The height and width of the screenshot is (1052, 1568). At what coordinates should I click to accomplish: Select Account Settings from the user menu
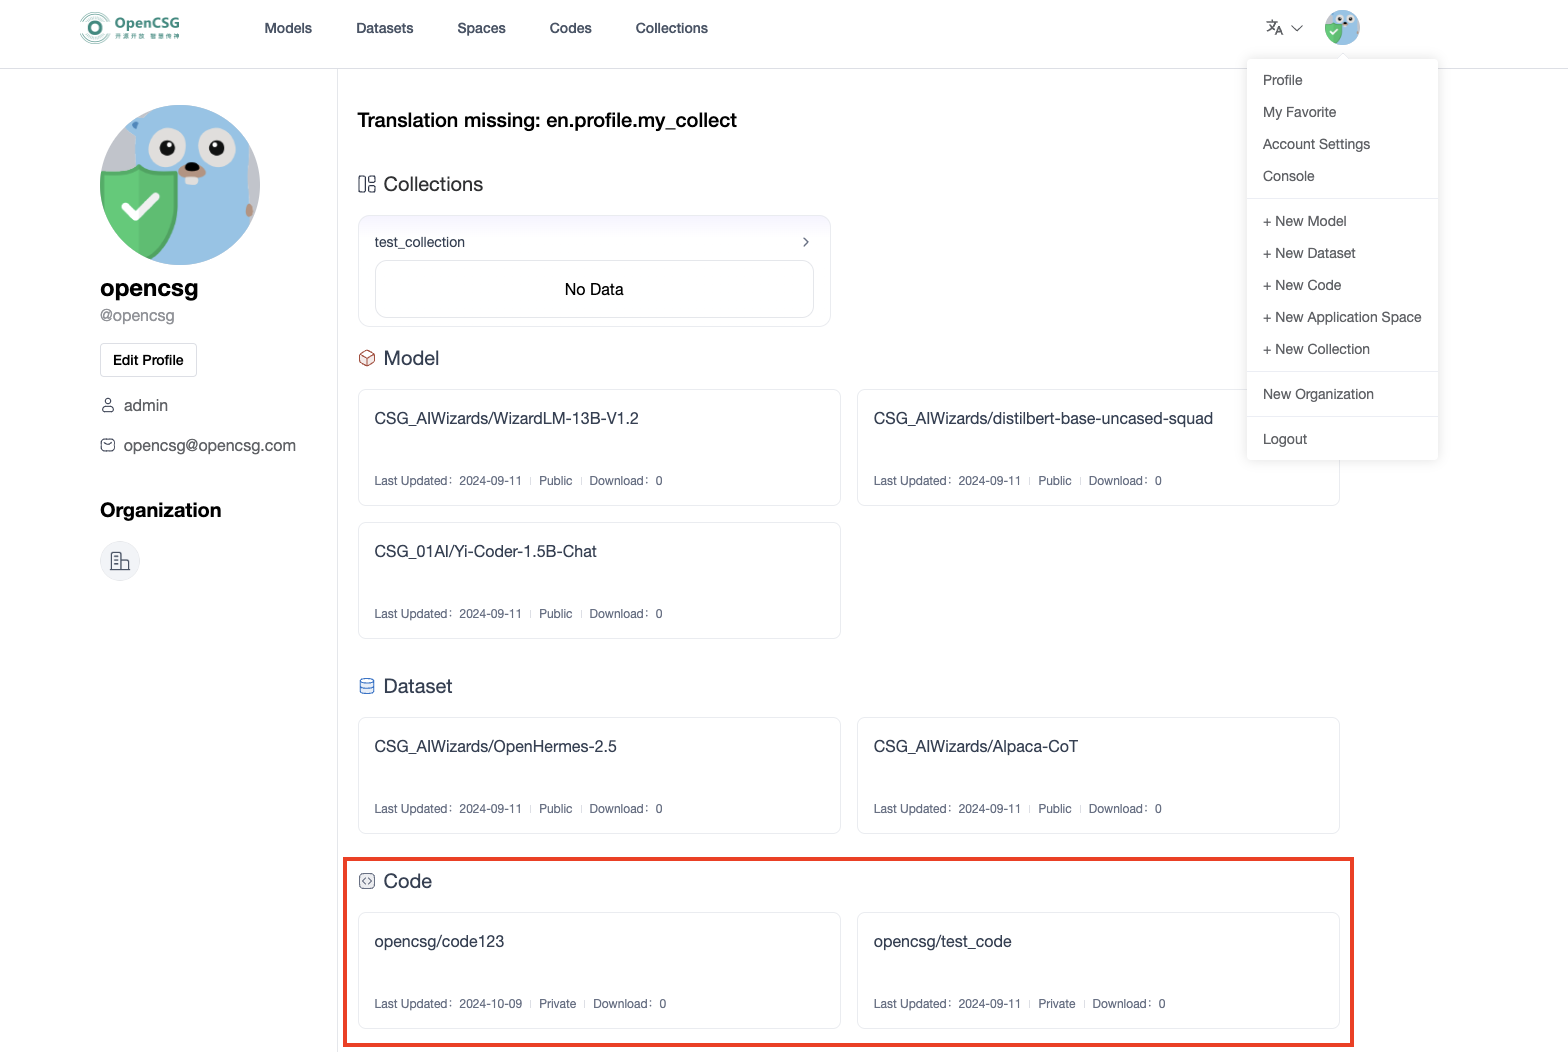1316,144
